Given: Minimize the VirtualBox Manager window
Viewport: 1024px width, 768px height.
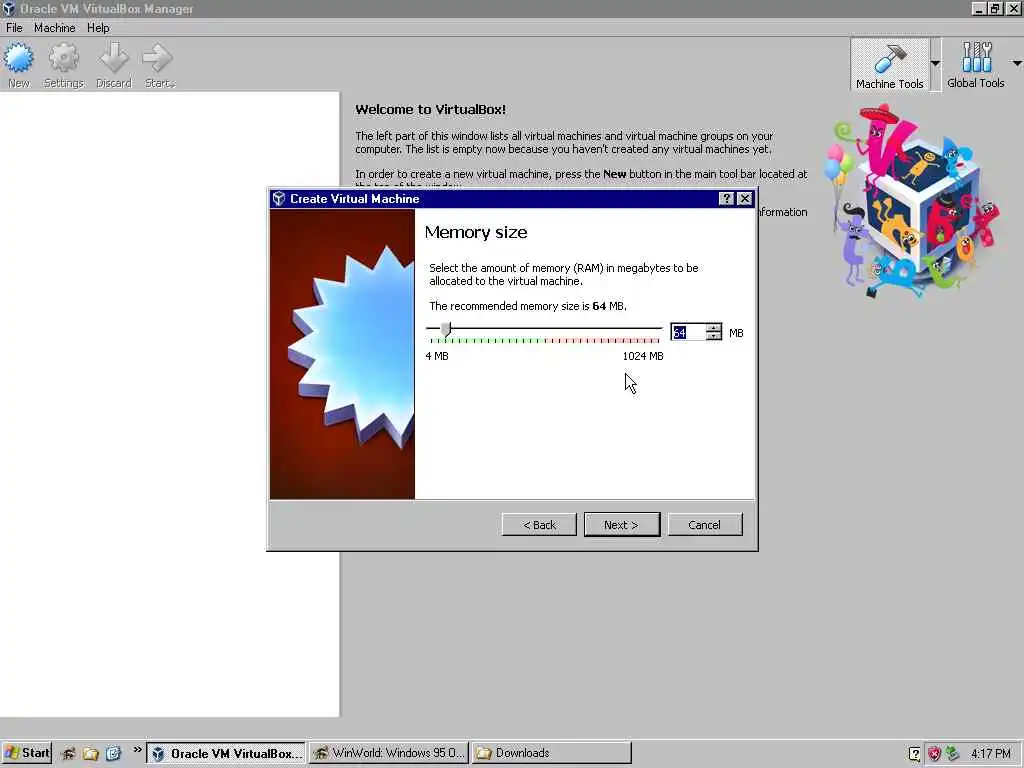Looking at the screenshot, I should coord(978,8).
